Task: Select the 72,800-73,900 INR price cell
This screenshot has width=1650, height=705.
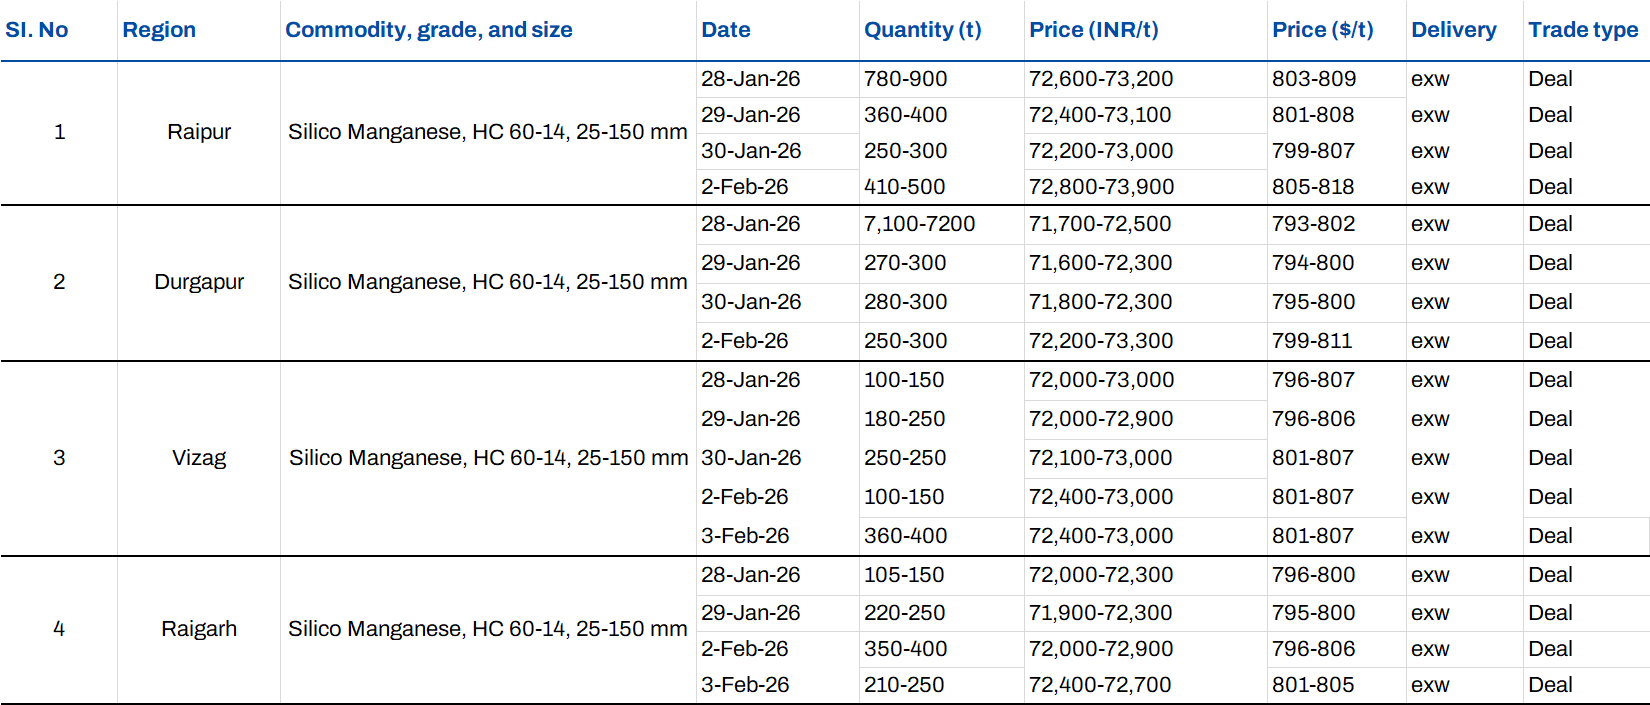Action: 1101,187
